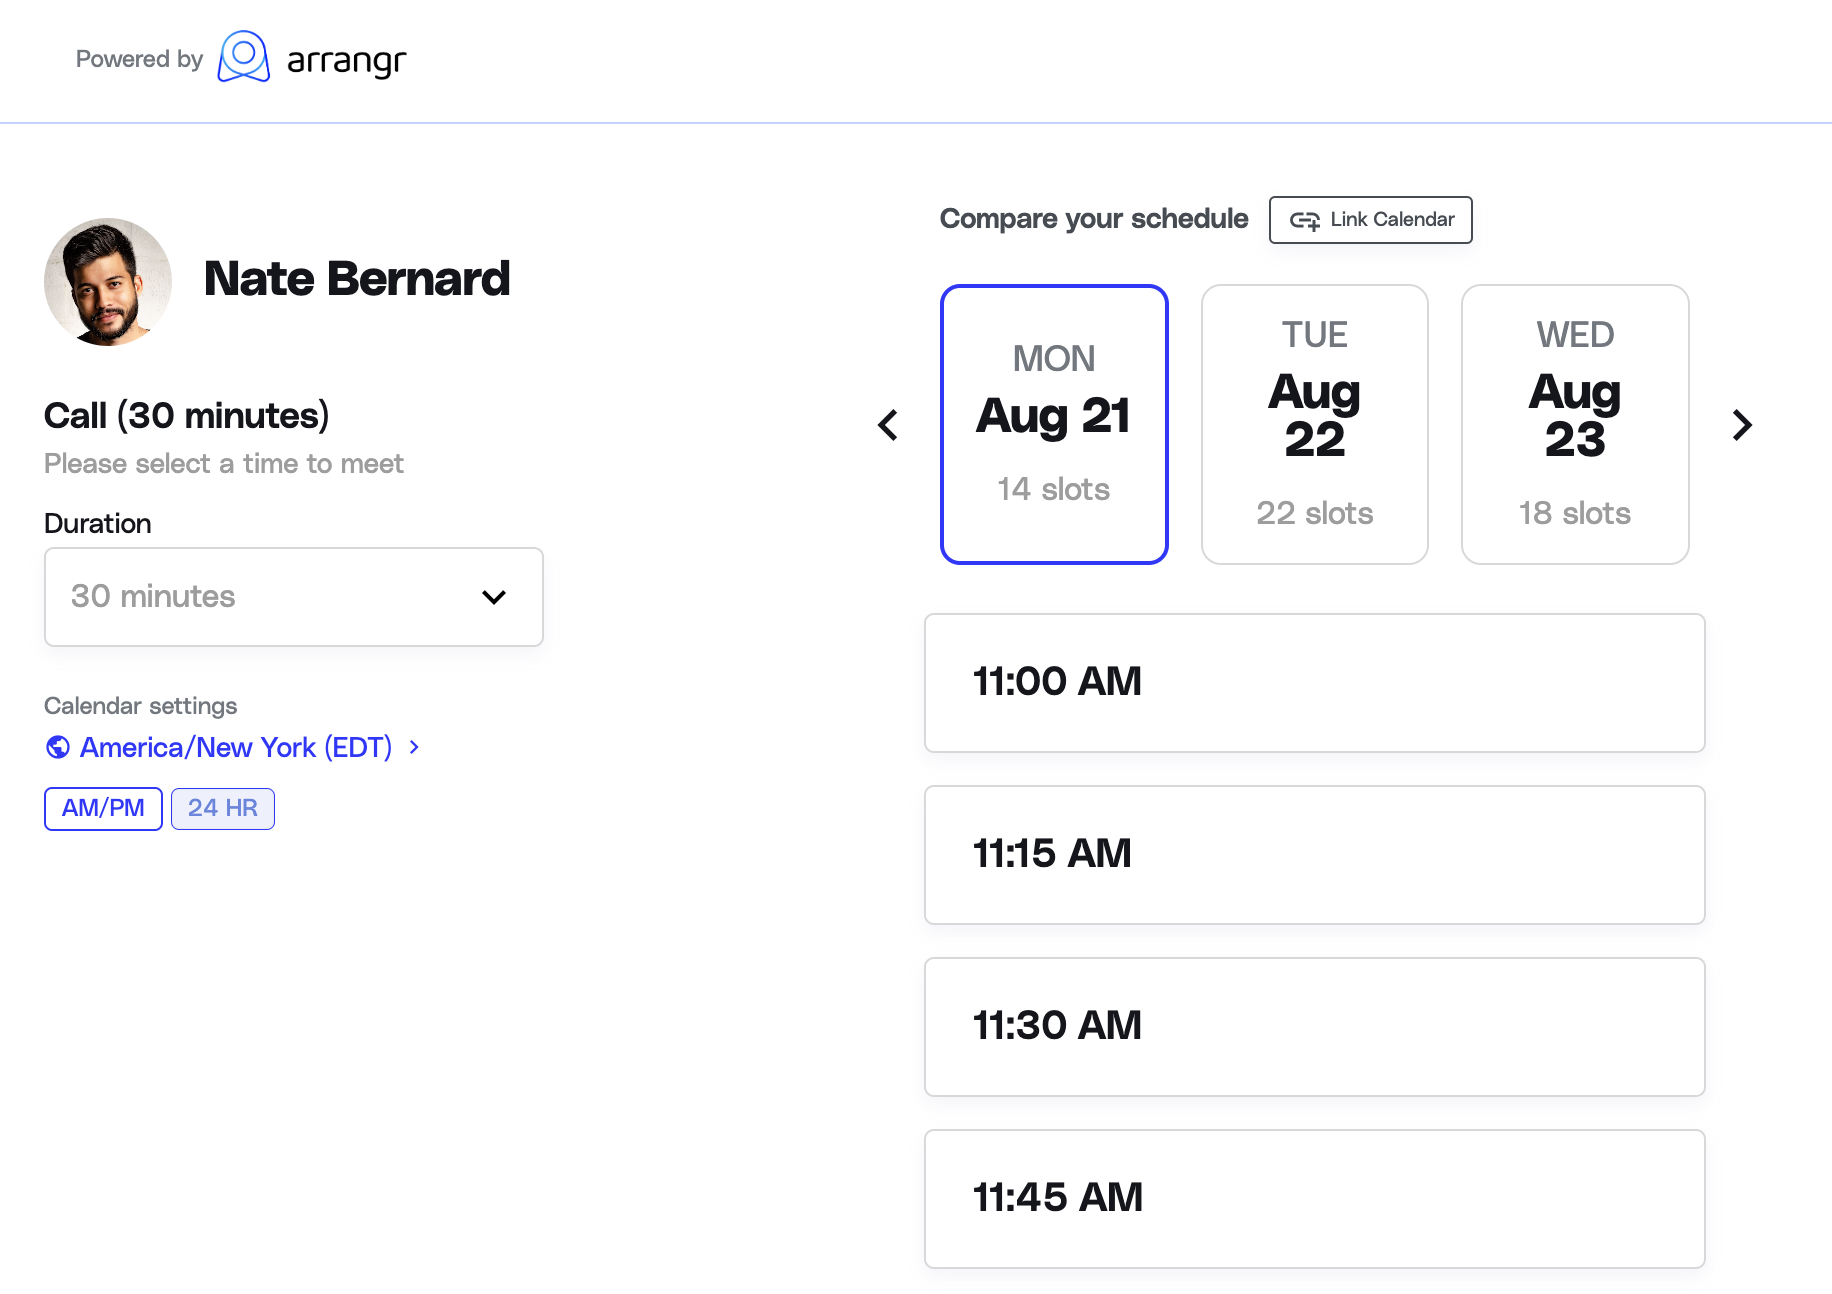This screenshot has width=1832, height=1294.
Task: Expand duration list via chevron arrow
Action: [494, 597]
